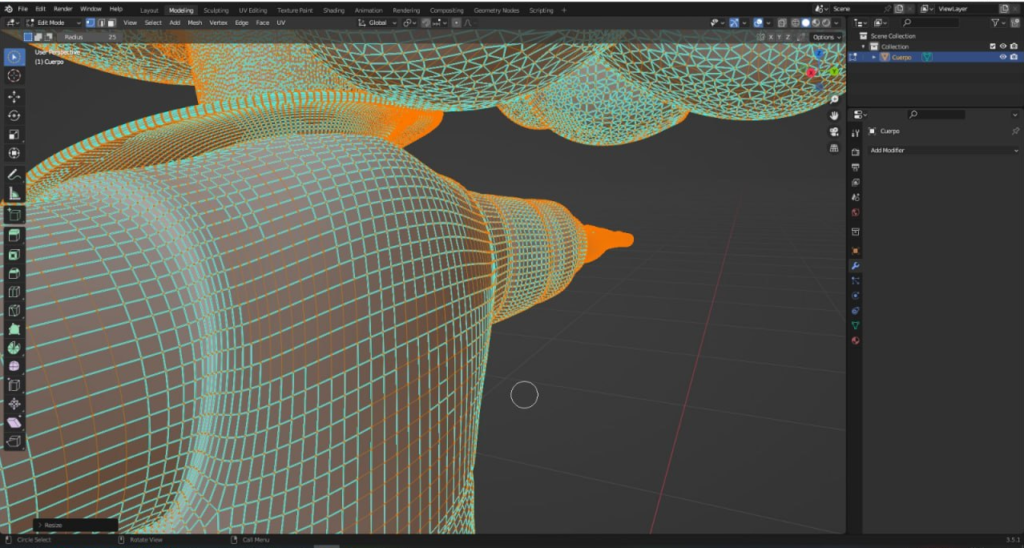Select the Loop Cut tool

point(14,292)
